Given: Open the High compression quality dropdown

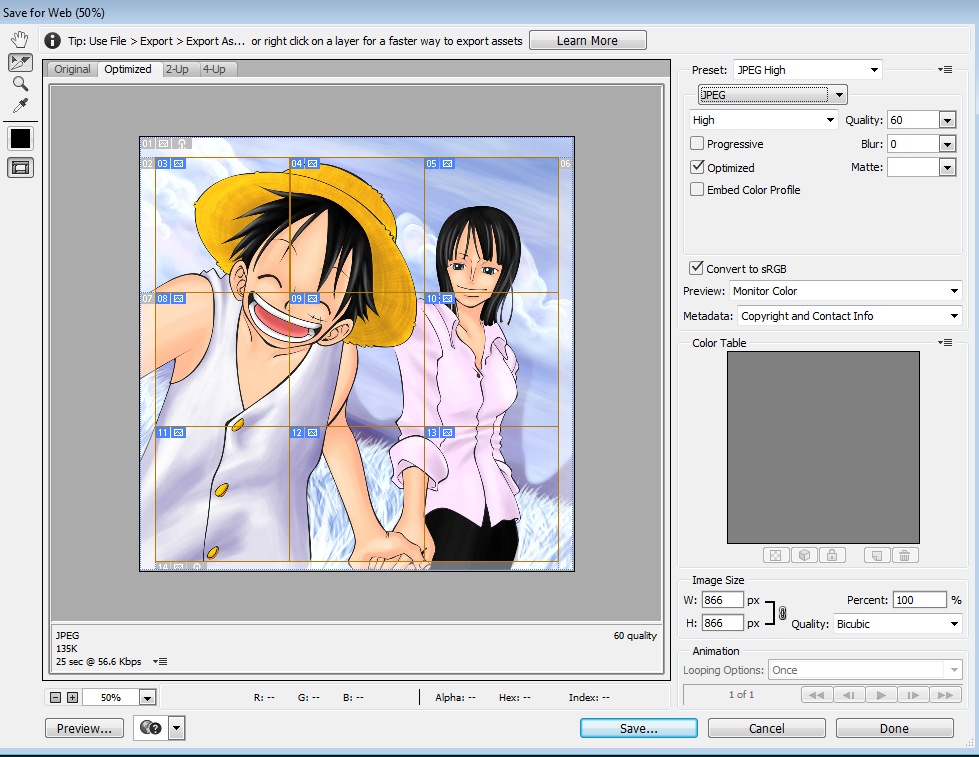Looking at the screenshot, I should coord(763,120).
